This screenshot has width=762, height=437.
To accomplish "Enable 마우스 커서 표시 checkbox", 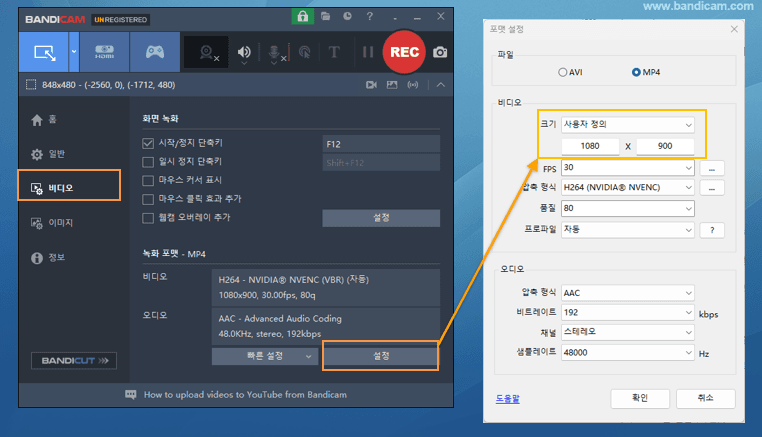I will pyautogui.click(x=148, y=180).
